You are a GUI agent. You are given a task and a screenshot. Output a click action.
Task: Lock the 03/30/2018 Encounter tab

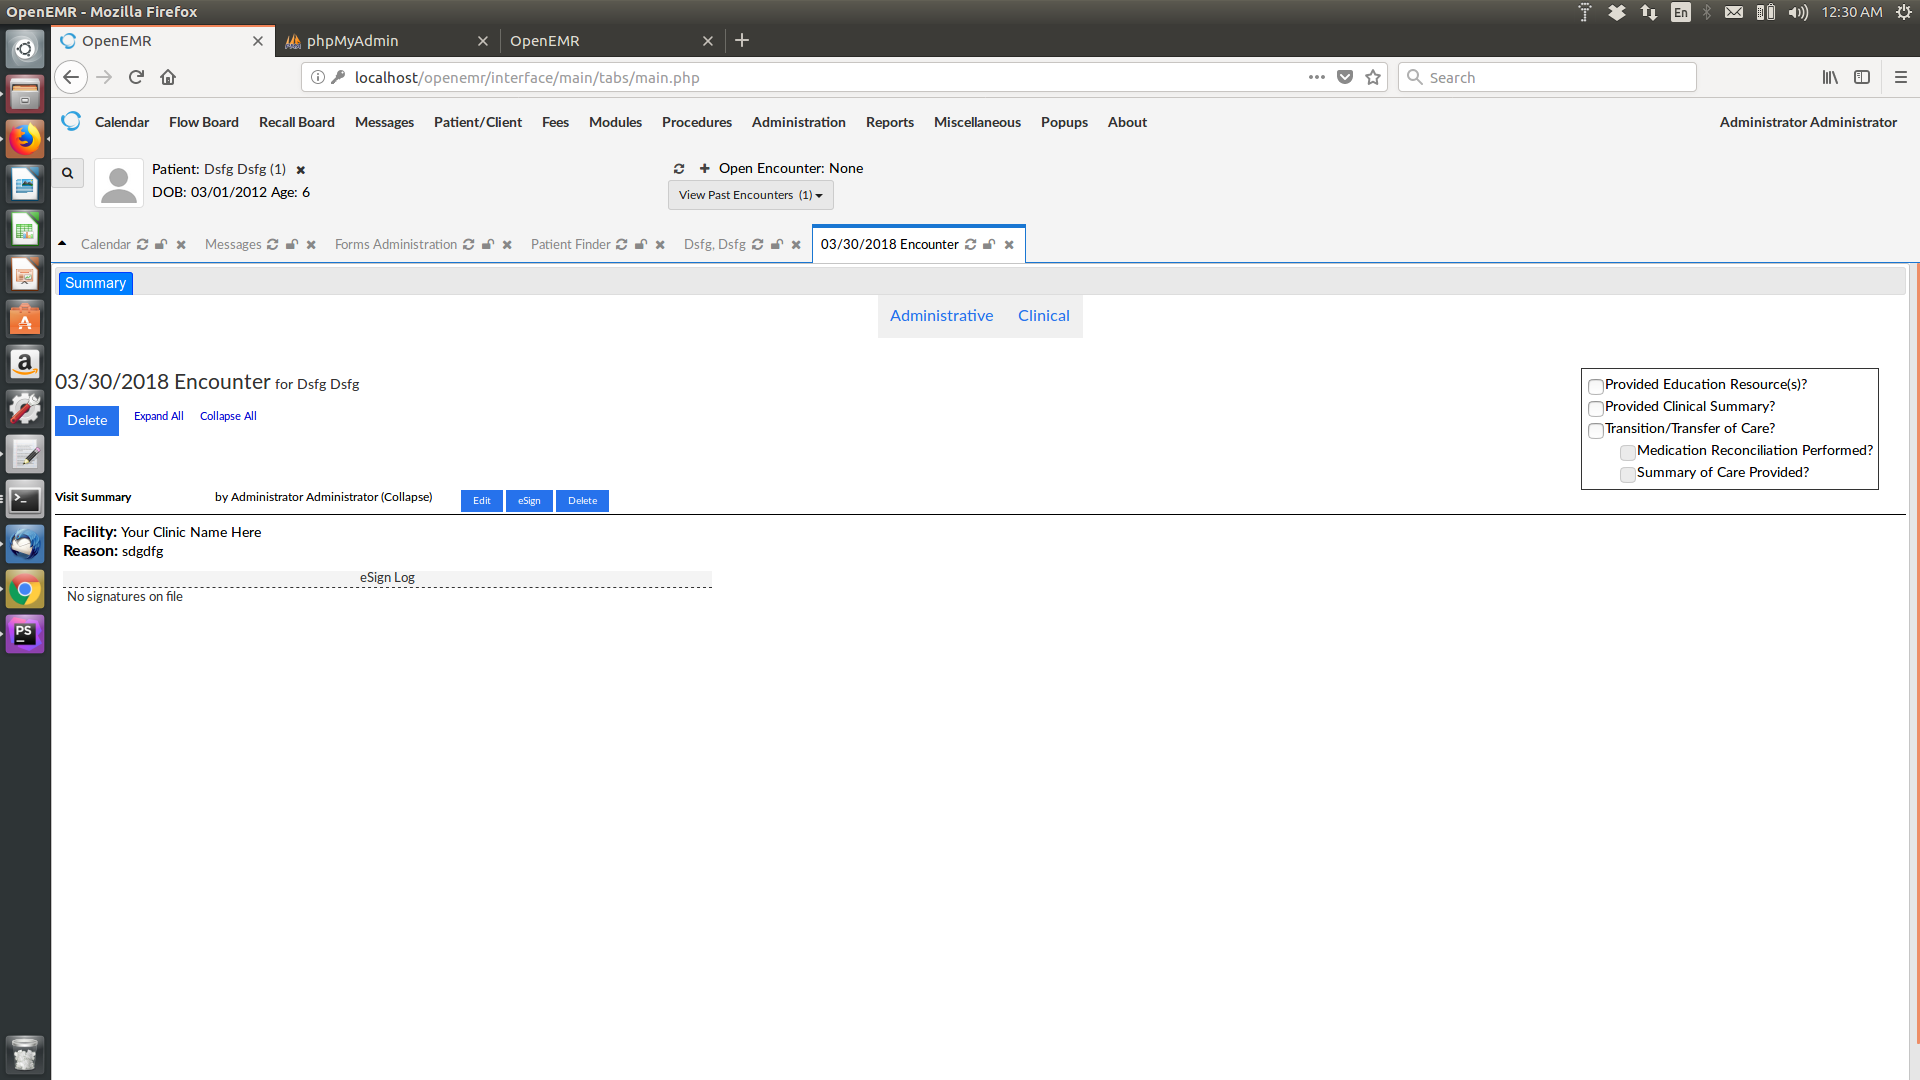click(x=989, y=245)
